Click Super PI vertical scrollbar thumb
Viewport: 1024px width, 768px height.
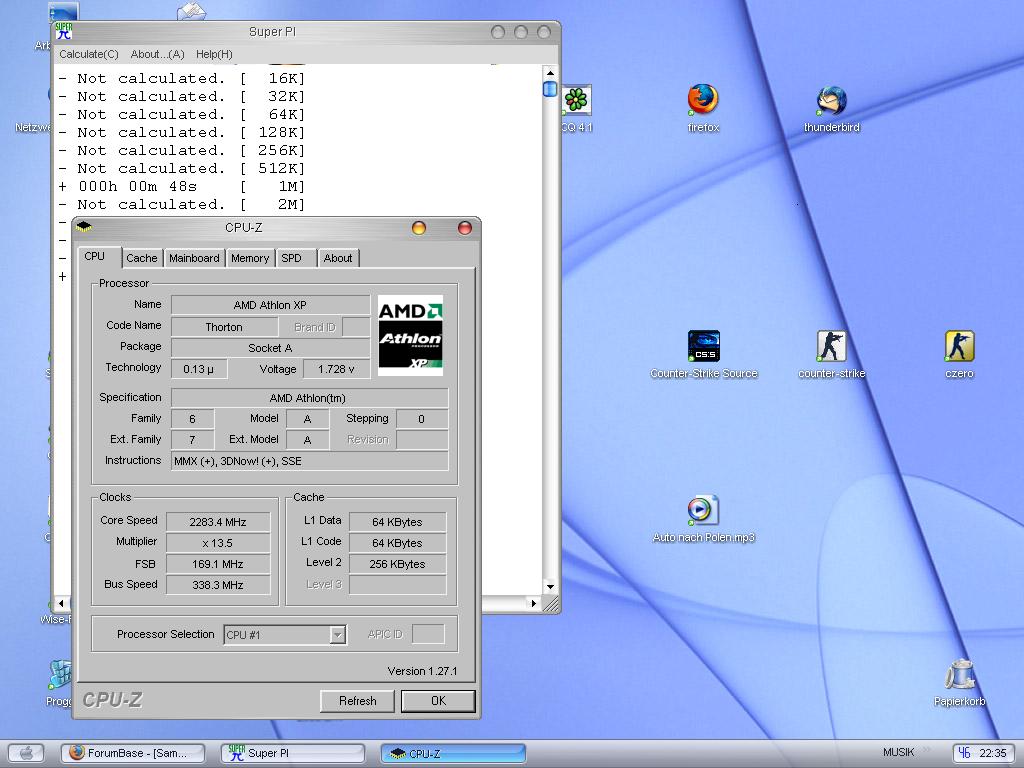(550, 89)
